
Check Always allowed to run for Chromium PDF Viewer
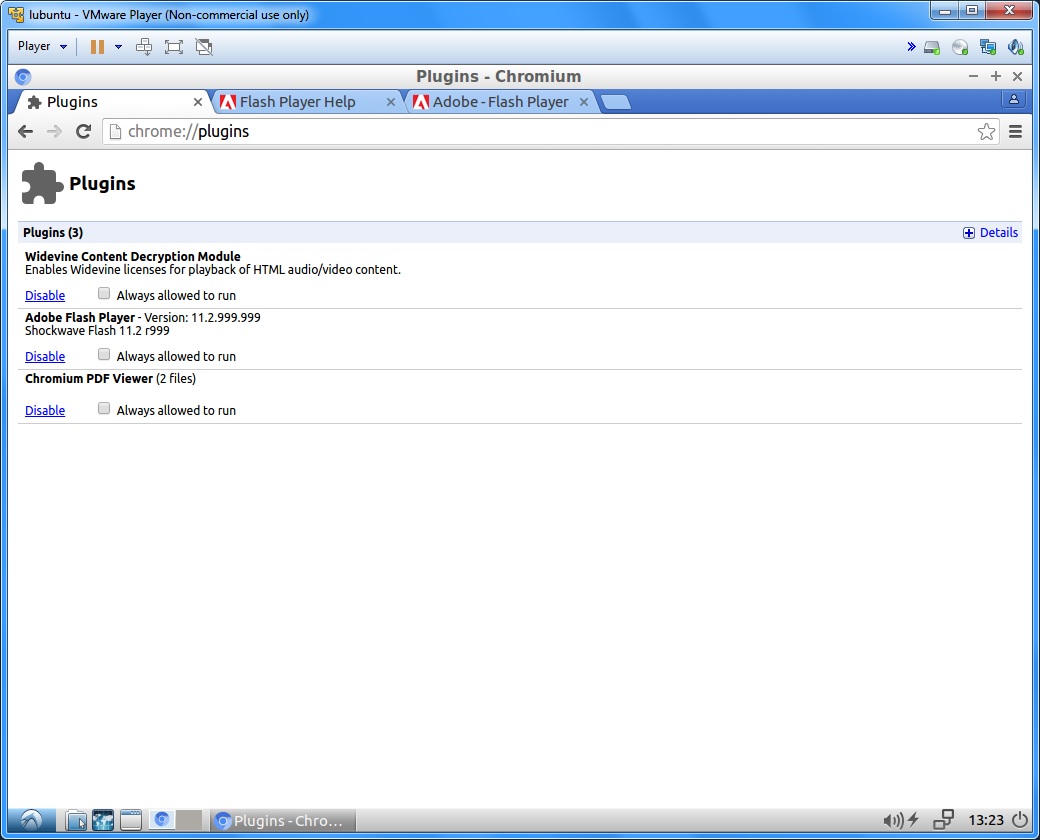click(x=103, y=408)
